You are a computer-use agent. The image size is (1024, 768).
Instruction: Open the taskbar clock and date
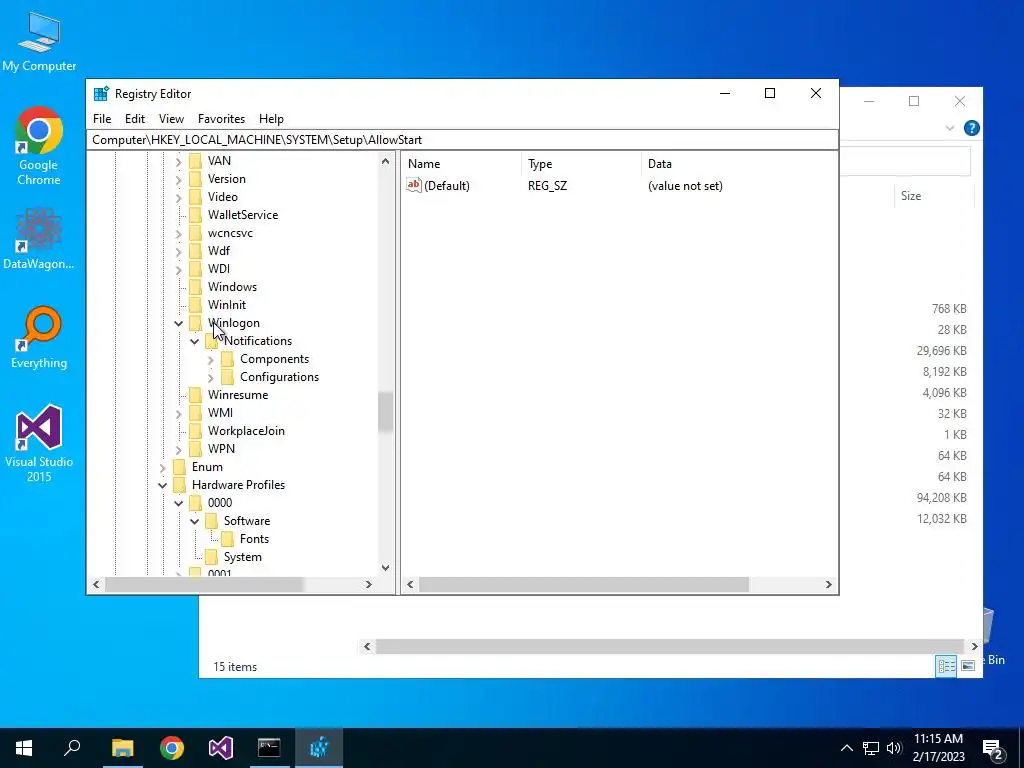[938, 748]
